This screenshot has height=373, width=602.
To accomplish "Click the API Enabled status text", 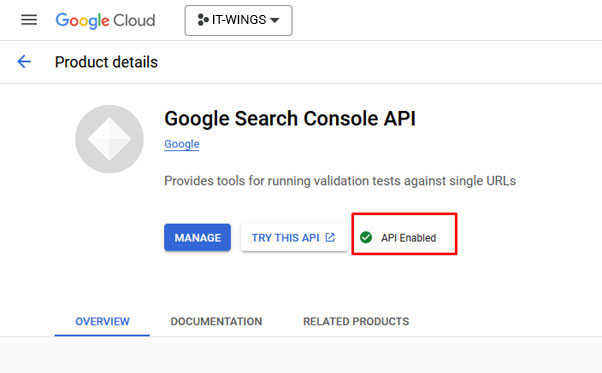I will click(x=408, y=238).
